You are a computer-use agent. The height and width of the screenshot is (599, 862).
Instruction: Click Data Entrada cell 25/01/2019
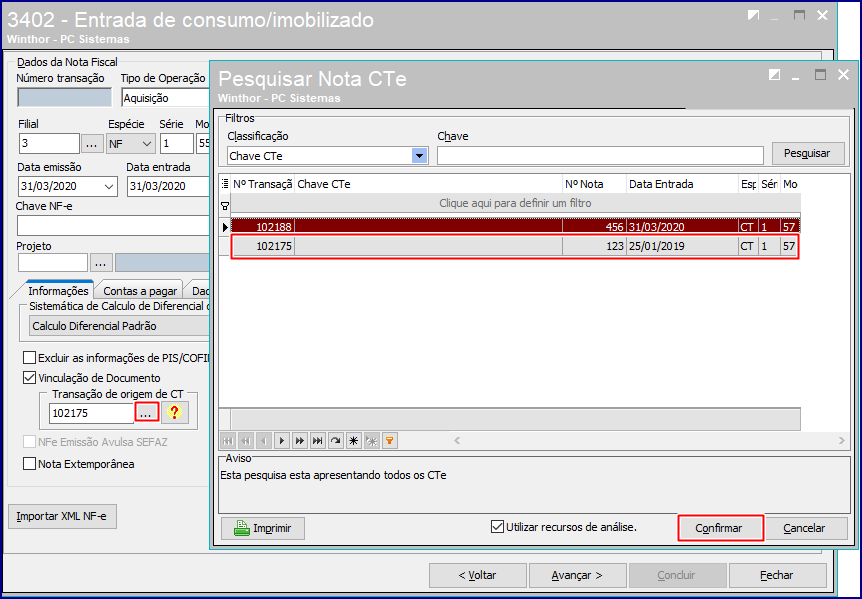coord(682,246)
